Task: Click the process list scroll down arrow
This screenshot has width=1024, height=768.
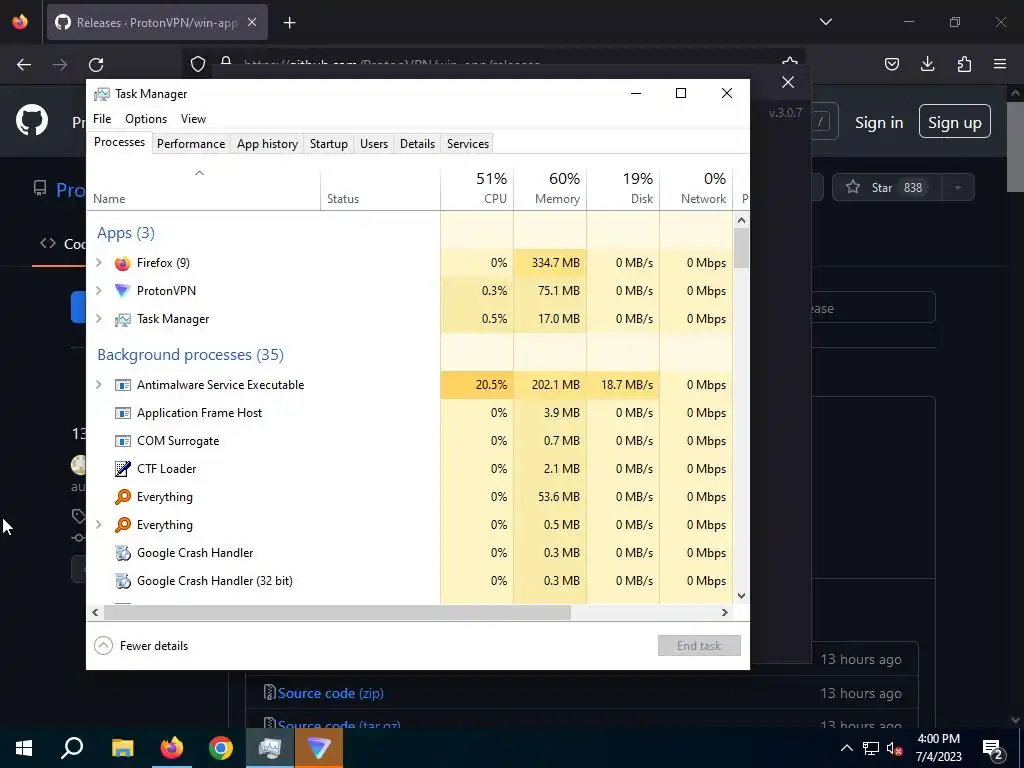Action: click(x=741, y=596)
